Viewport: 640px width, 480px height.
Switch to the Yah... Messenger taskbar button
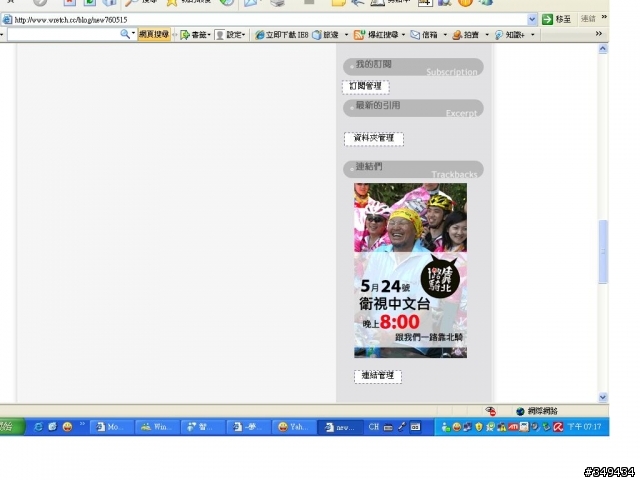(x=294, y=427)
